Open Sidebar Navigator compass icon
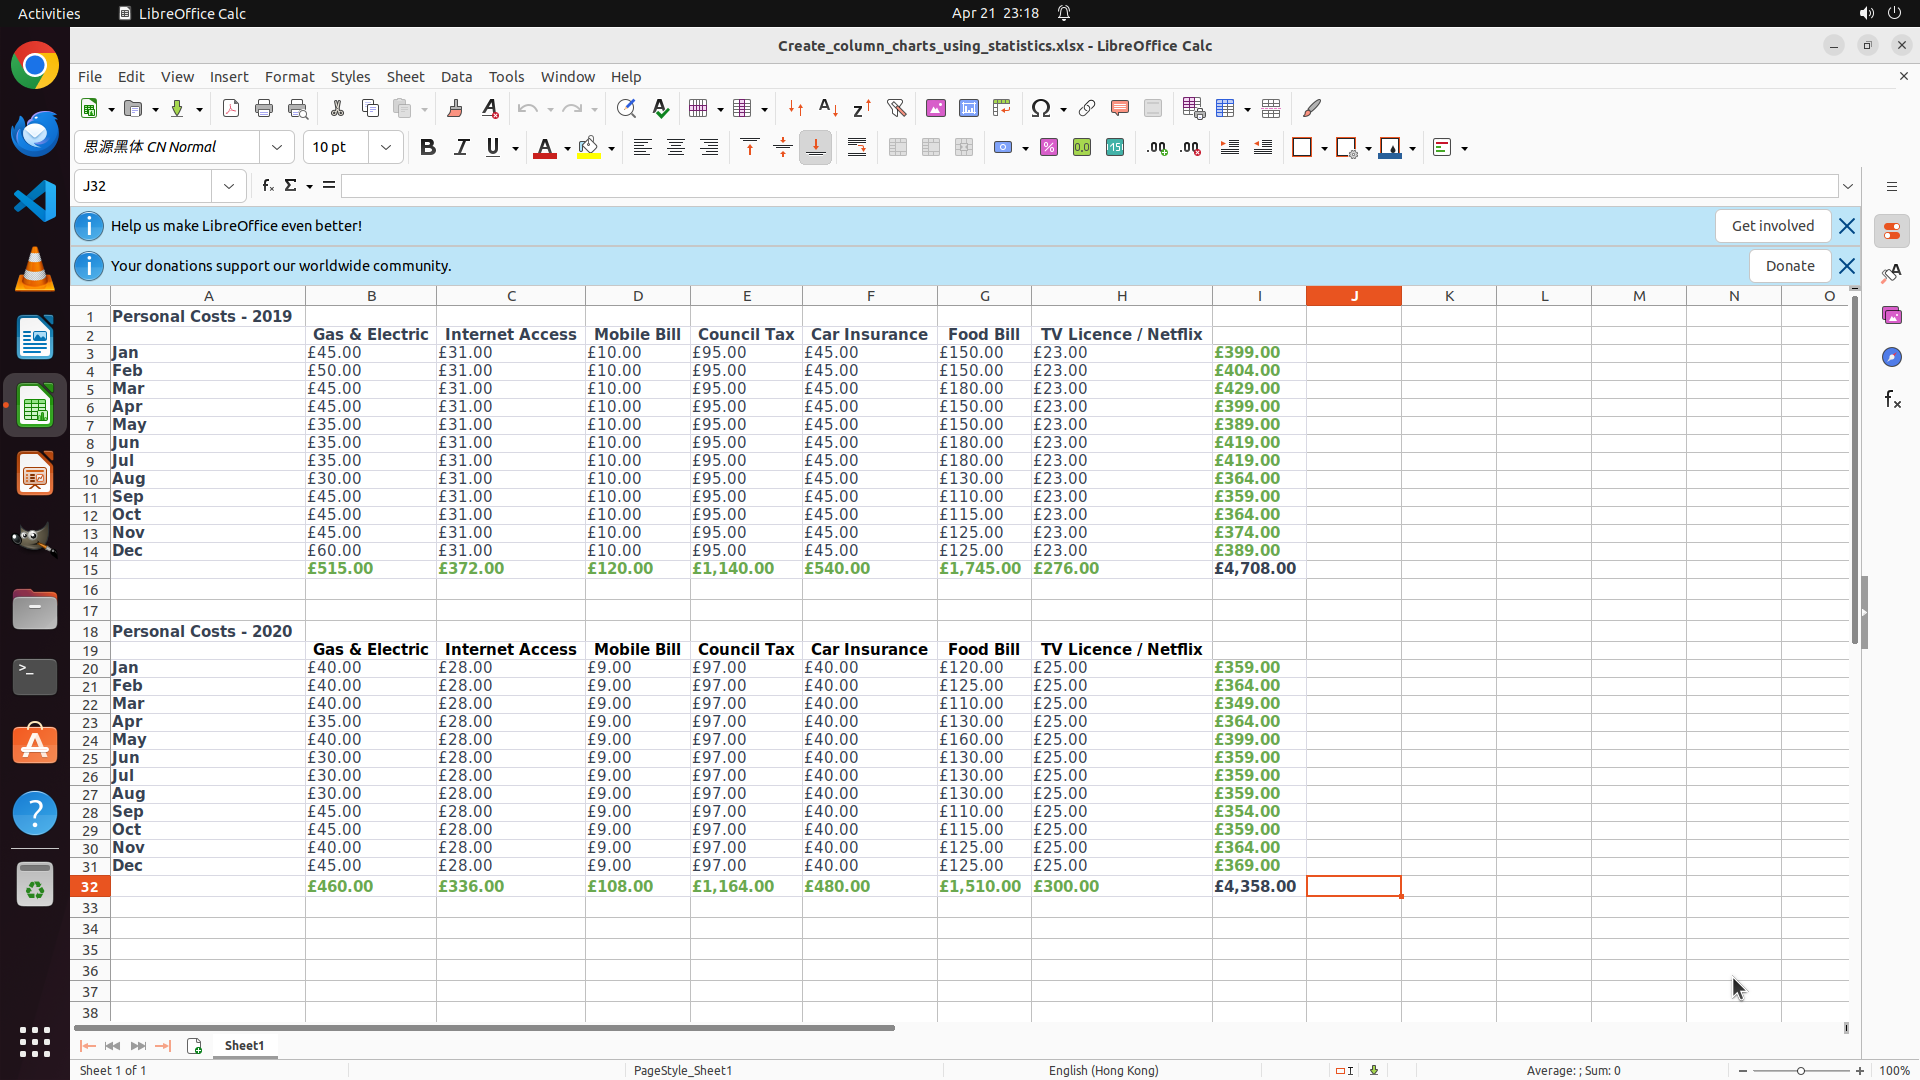The width and height of the screenshot is (1920, 1080). [1891, 357]
